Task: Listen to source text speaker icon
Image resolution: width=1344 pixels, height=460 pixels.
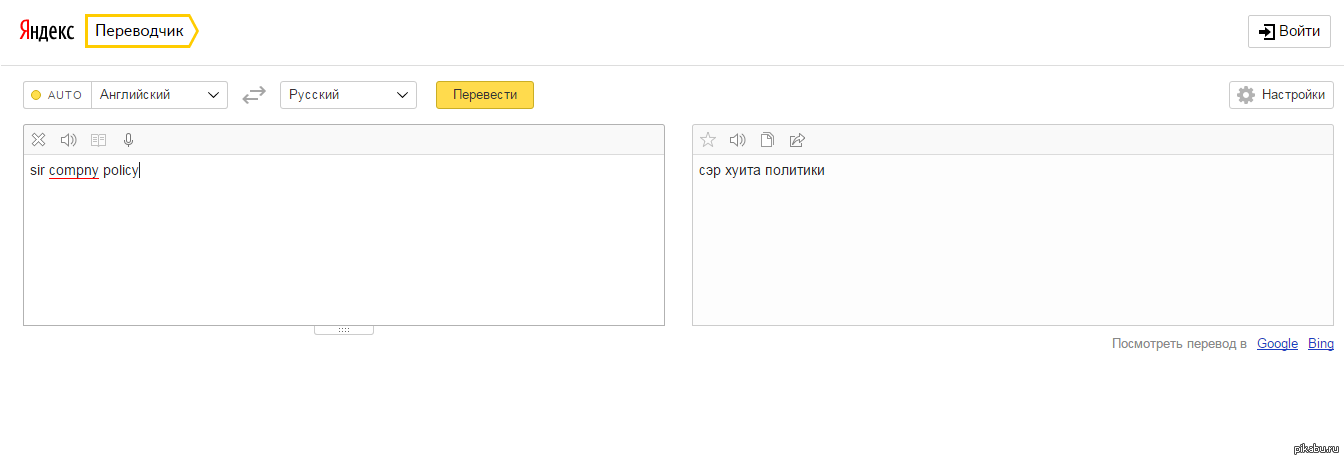Action: (68, 140)
